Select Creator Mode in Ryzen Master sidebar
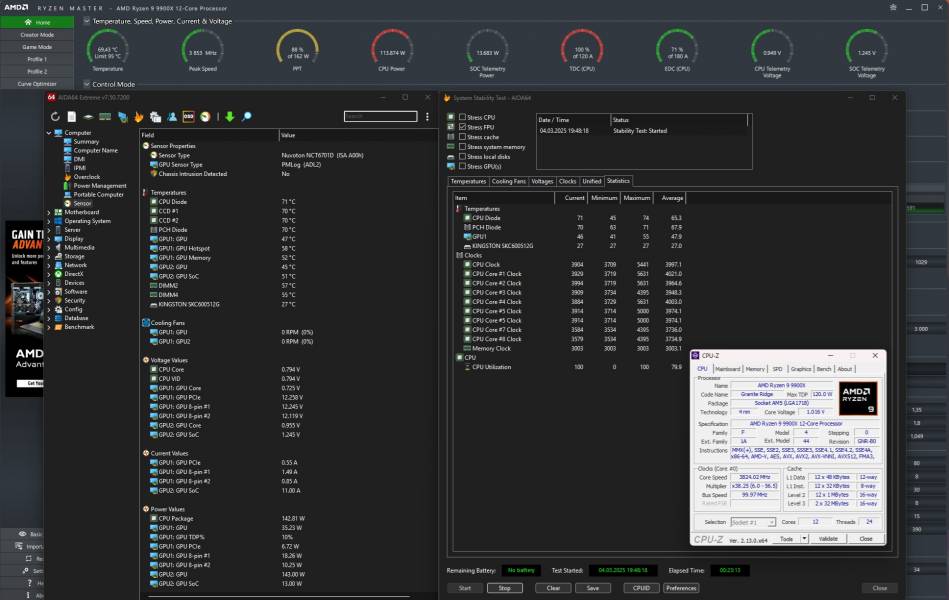This screenshot has width=949, height=600. tap(37, 35)
